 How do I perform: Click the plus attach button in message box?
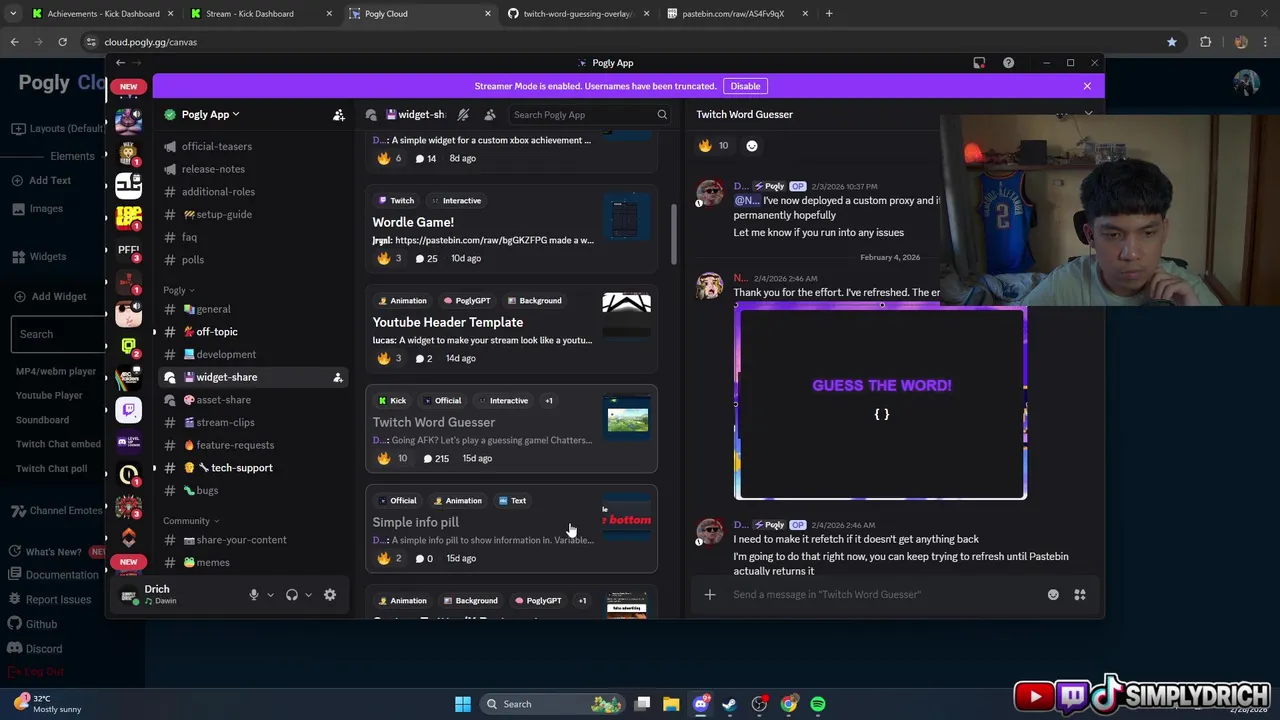pos(710,595)
